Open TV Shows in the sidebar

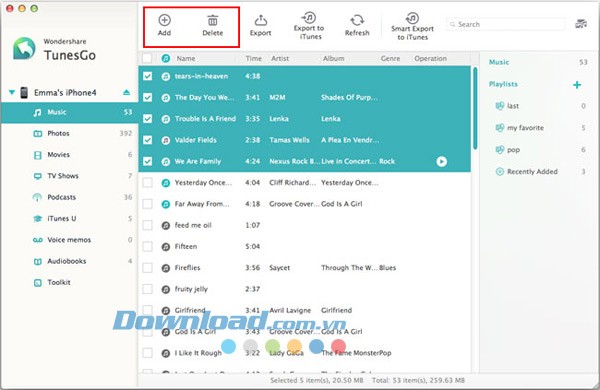pyautogui.click(x=69, y=176)
